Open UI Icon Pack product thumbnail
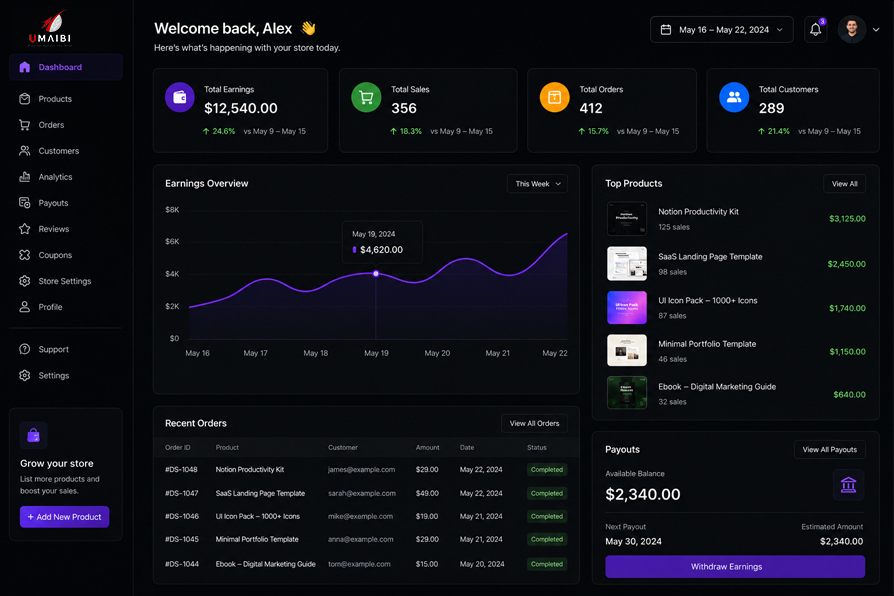894x596 pixels. pos(627,307)
